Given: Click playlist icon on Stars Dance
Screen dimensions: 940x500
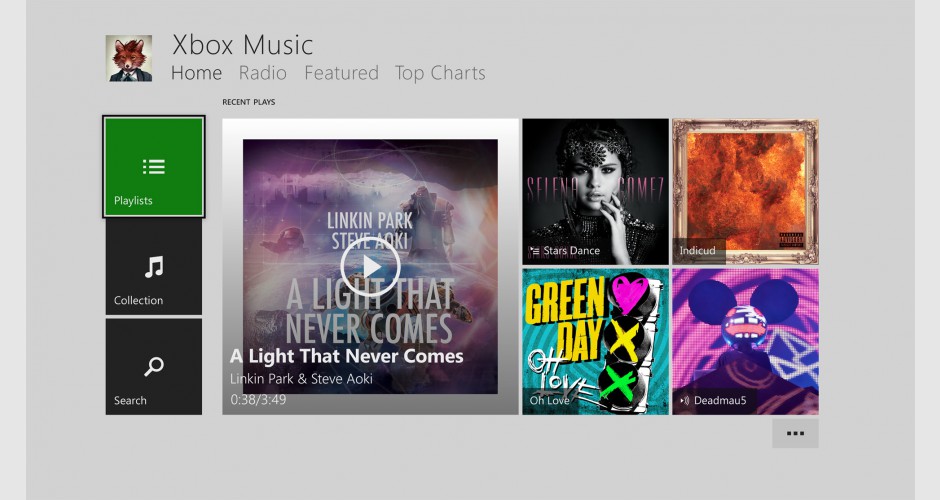Looking at the screenshot, I should pyautogui.click(x=534, y=251).
